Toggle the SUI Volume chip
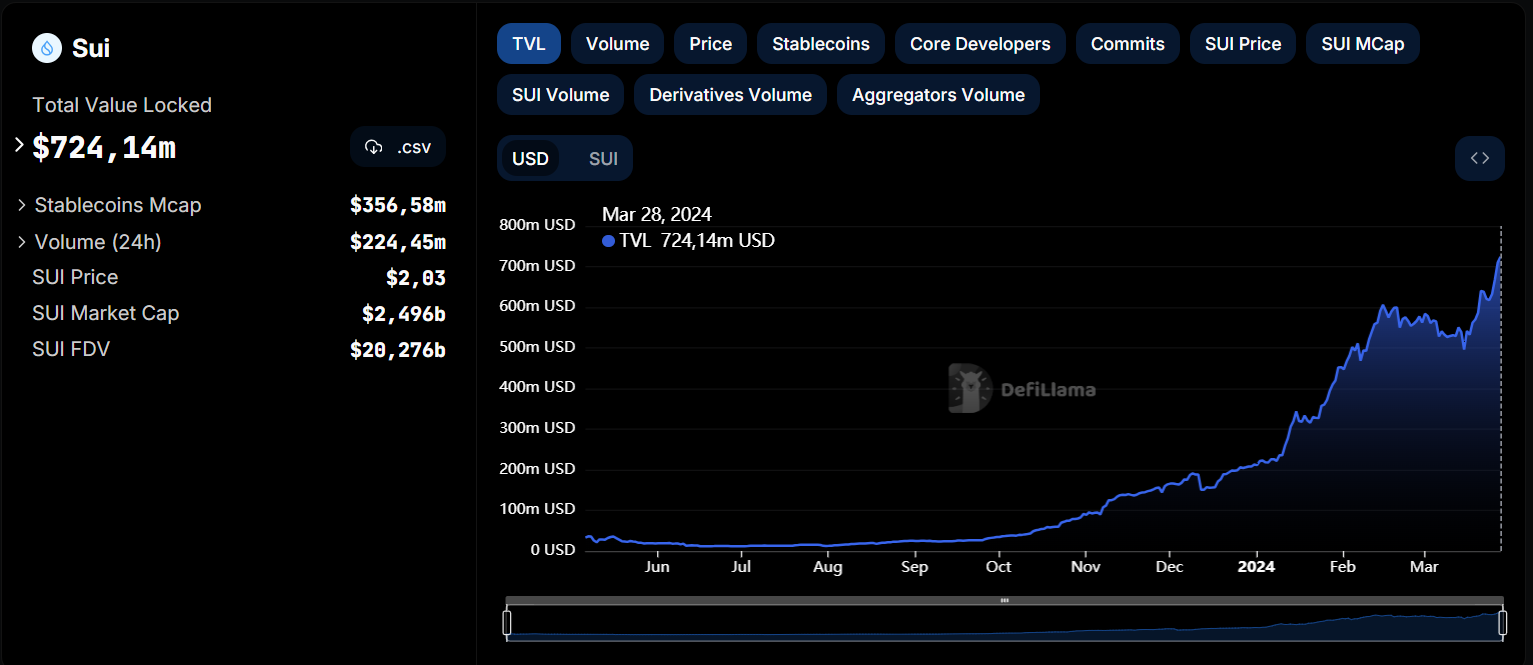Image resolution: width=1533 pixels, height=665 pixels. tap(561, 95)
